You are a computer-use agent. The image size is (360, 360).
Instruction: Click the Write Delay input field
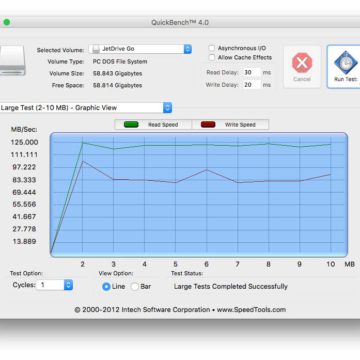[x=251, y=85]
